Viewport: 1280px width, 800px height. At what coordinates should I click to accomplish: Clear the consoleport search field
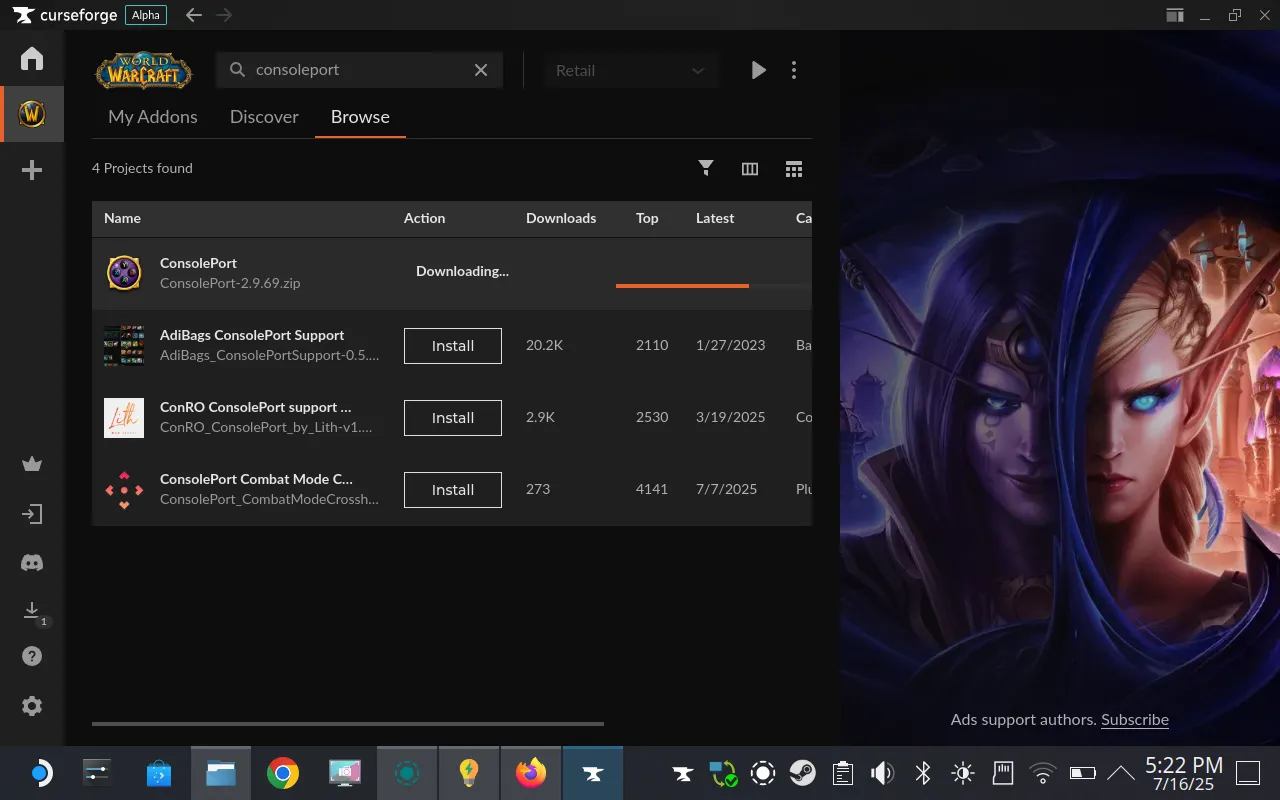(x=481, y=70)
